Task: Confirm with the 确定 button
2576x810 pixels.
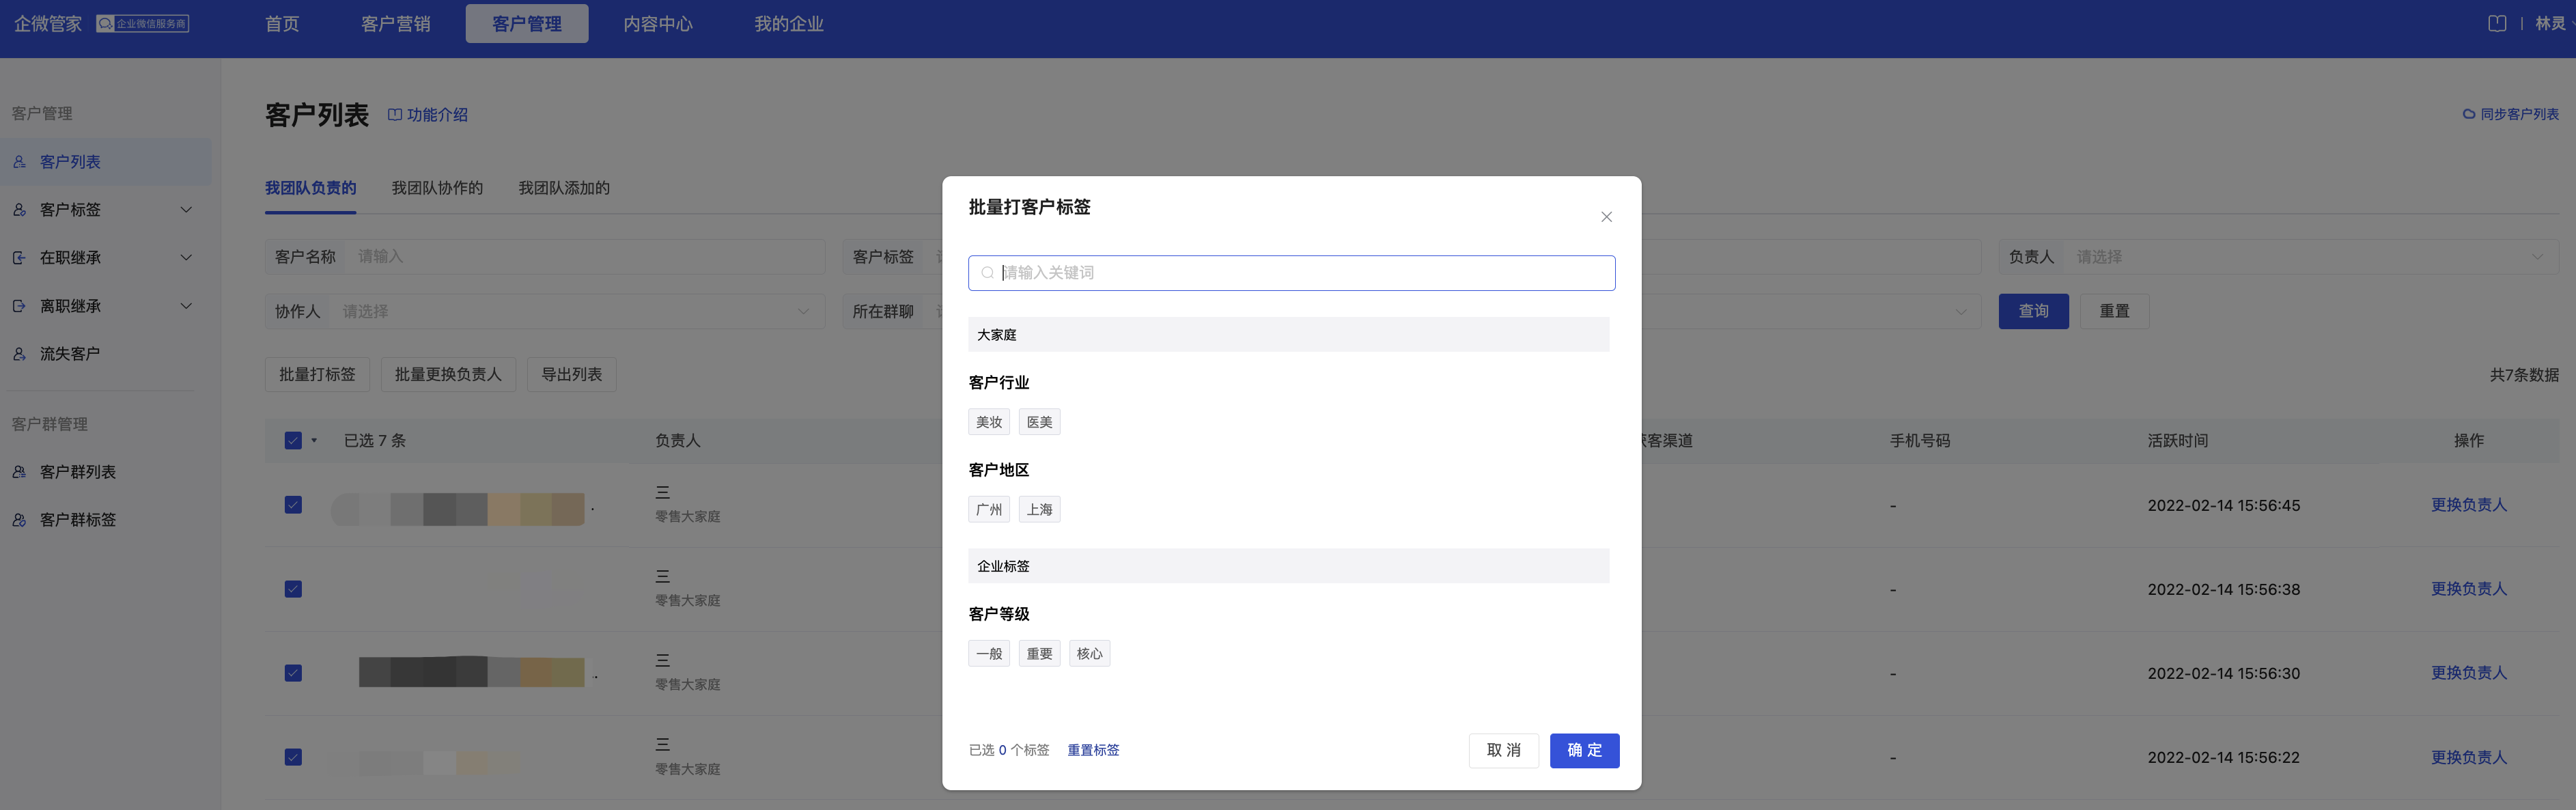Action: 1584,751
